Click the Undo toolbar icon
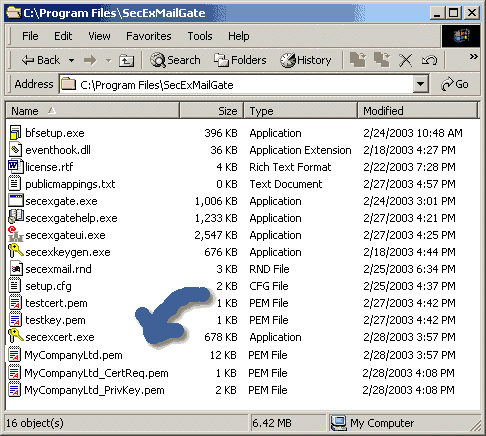 point(429,60)
